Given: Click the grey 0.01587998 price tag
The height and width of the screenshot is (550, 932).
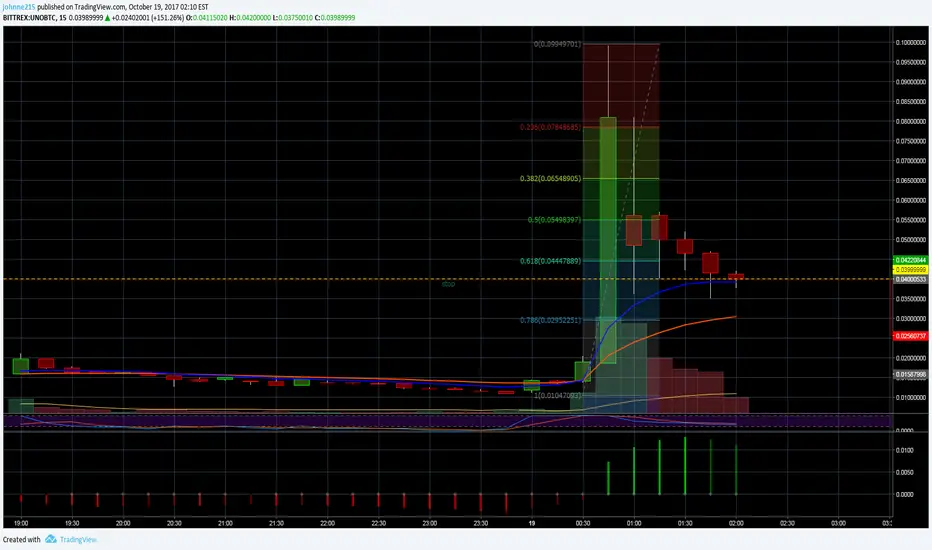Looking at the screenshot, I should pos(911,375).
